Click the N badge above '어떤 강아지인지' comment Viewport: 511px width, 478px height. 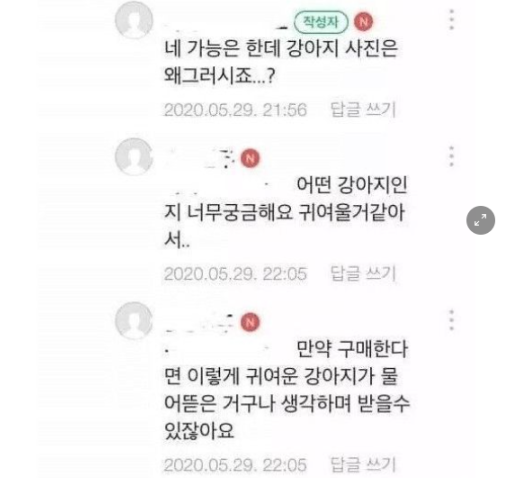click(250, 159)
